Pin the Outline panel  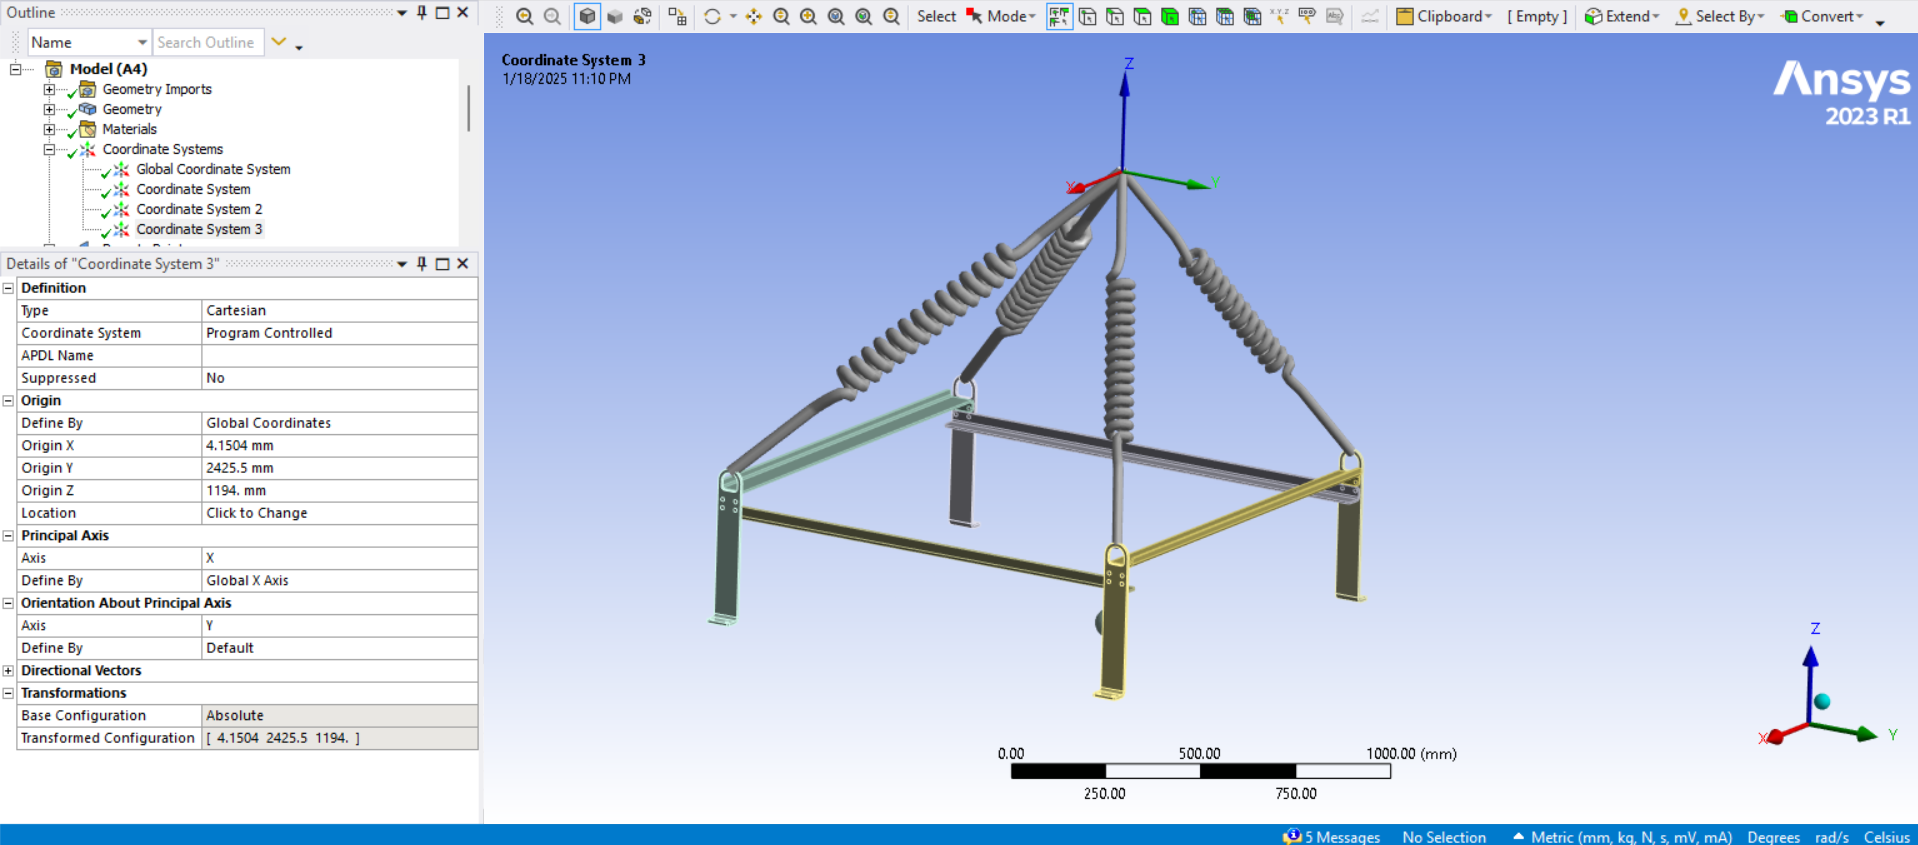point(422,13)
